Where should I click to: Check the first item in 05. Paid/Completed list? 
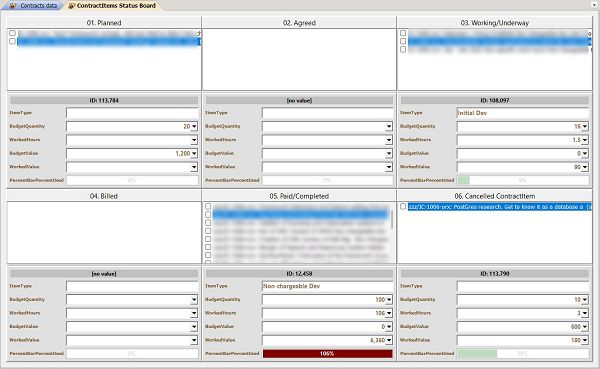(x=208, y=206)
